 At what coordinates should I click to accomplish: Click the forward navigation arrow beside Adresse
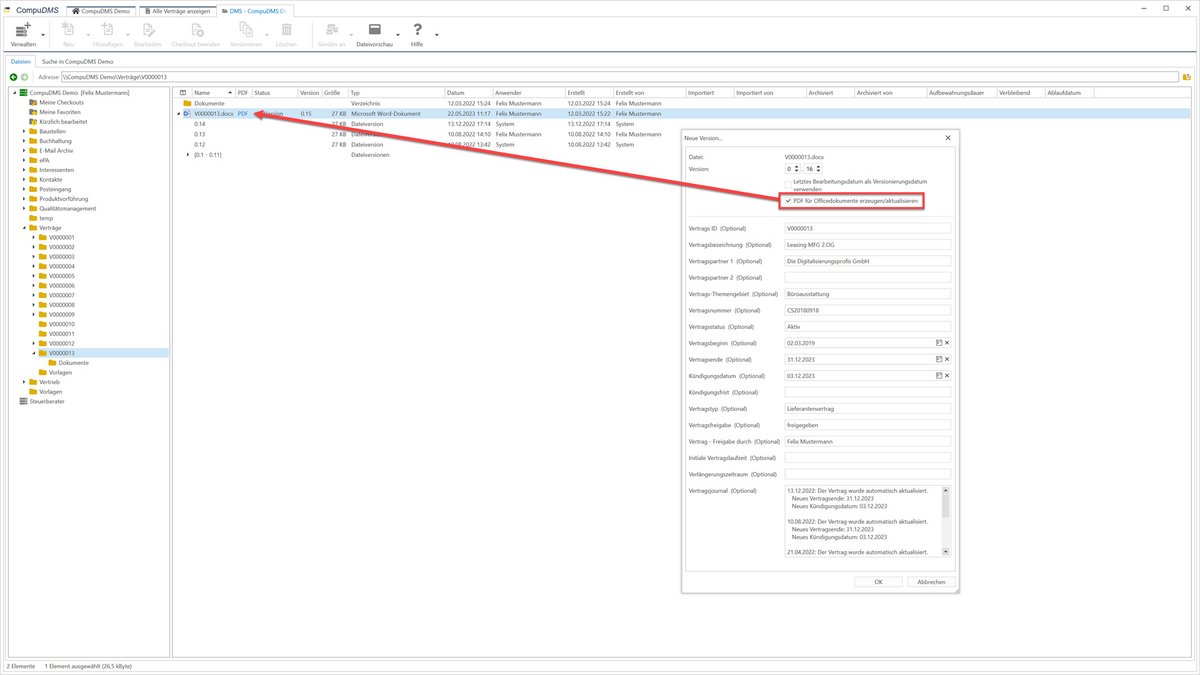pyautogui.click(x=24, y=76)
